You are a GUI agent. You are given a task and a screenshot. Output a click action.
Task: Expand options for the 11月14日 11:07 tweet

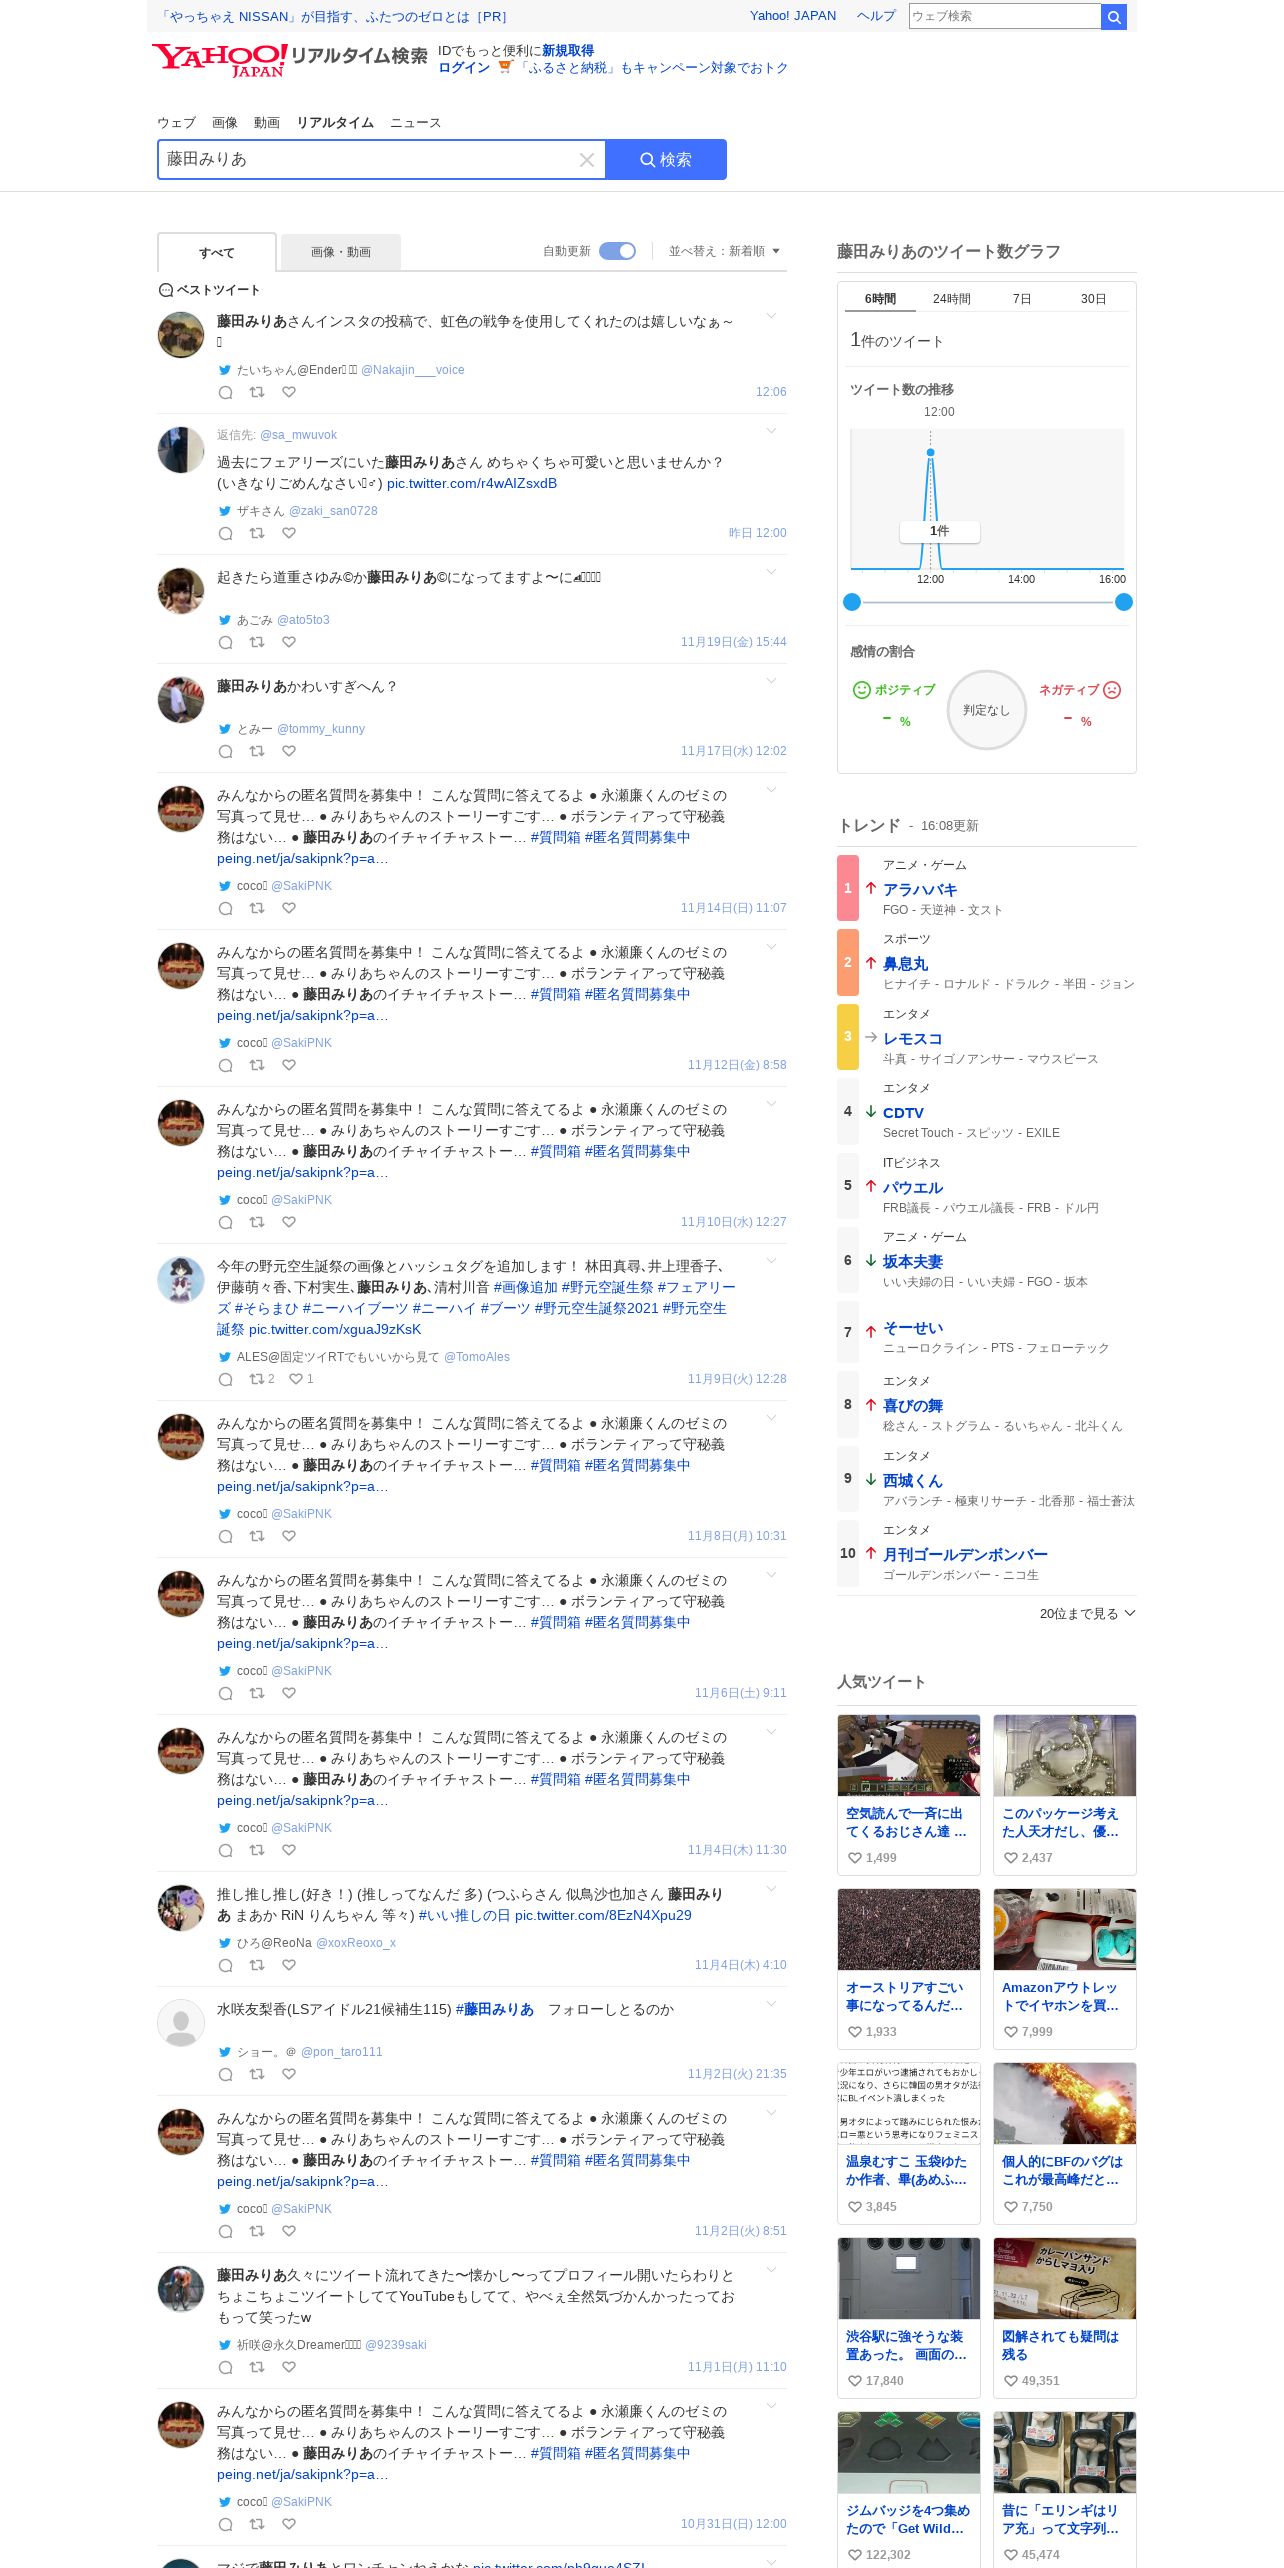pyautogui.click(x=771, y=790)
